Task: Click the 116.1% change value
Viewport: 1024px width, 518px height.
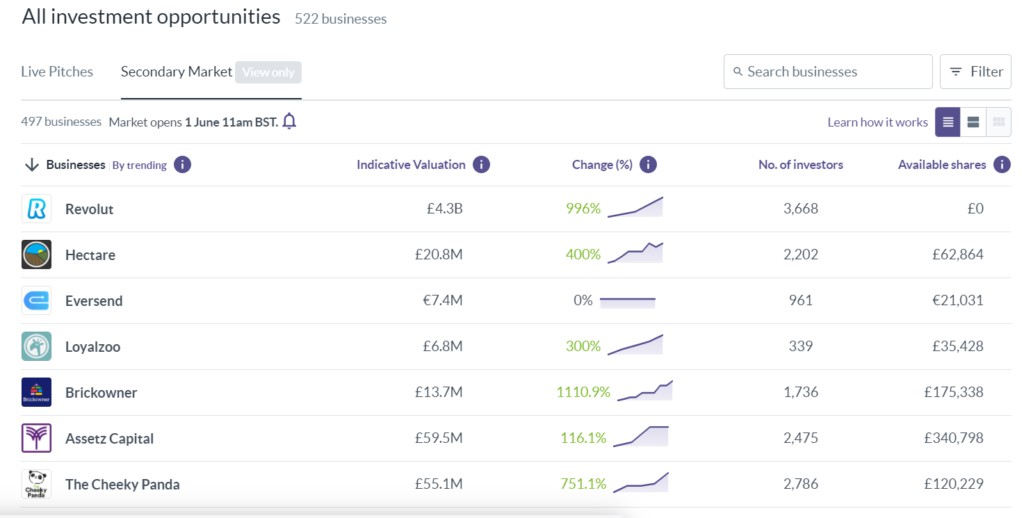Action: pyautogui.click(x=583, y=438)
